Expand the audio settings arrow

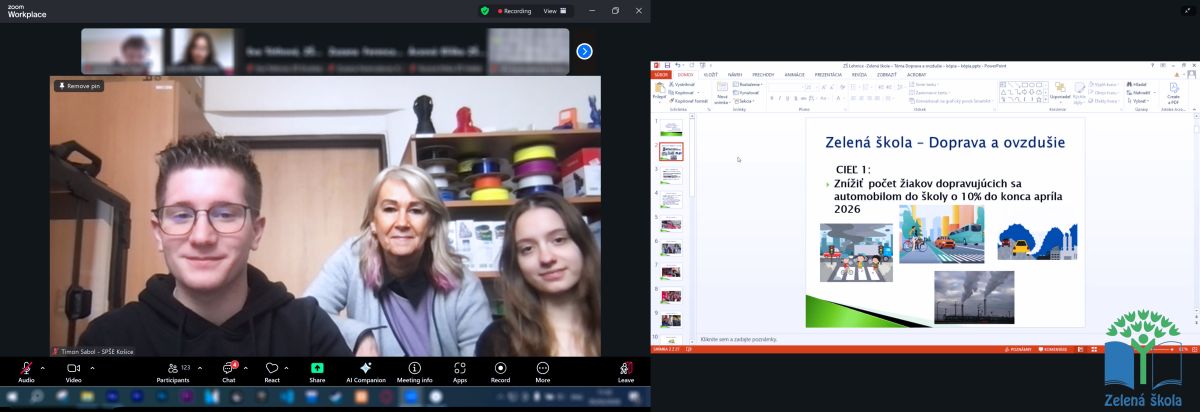[x=42, y=368]
